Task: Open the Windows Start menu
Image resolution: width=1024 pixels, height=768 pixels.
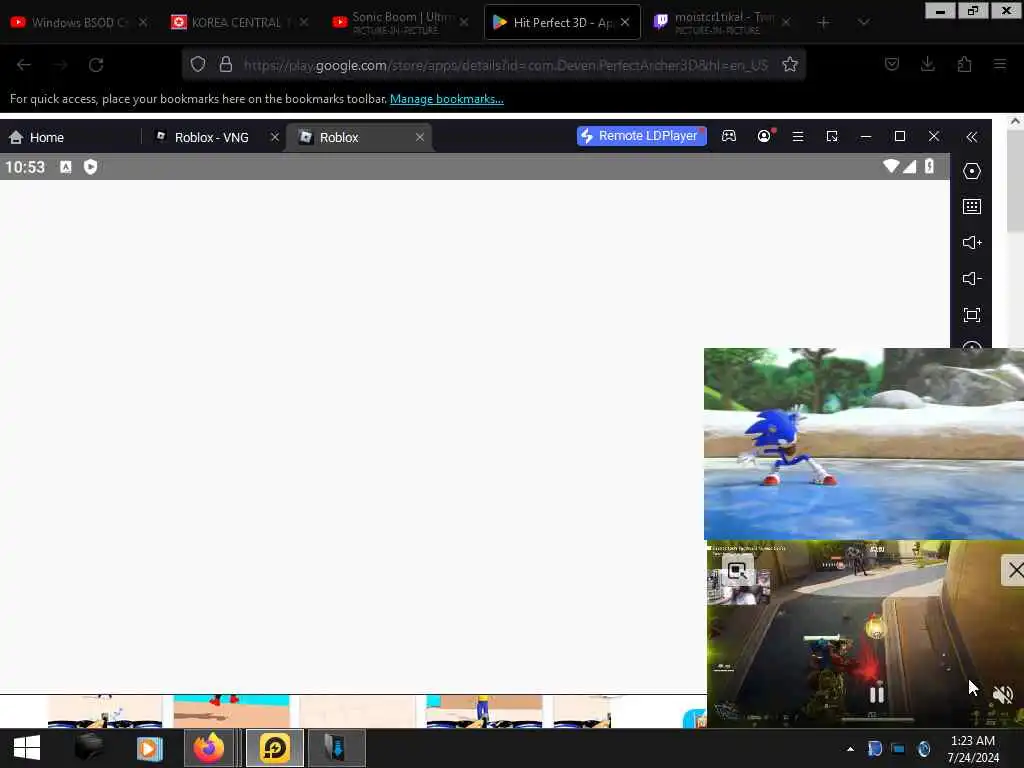Action: (x=27, y=748)
